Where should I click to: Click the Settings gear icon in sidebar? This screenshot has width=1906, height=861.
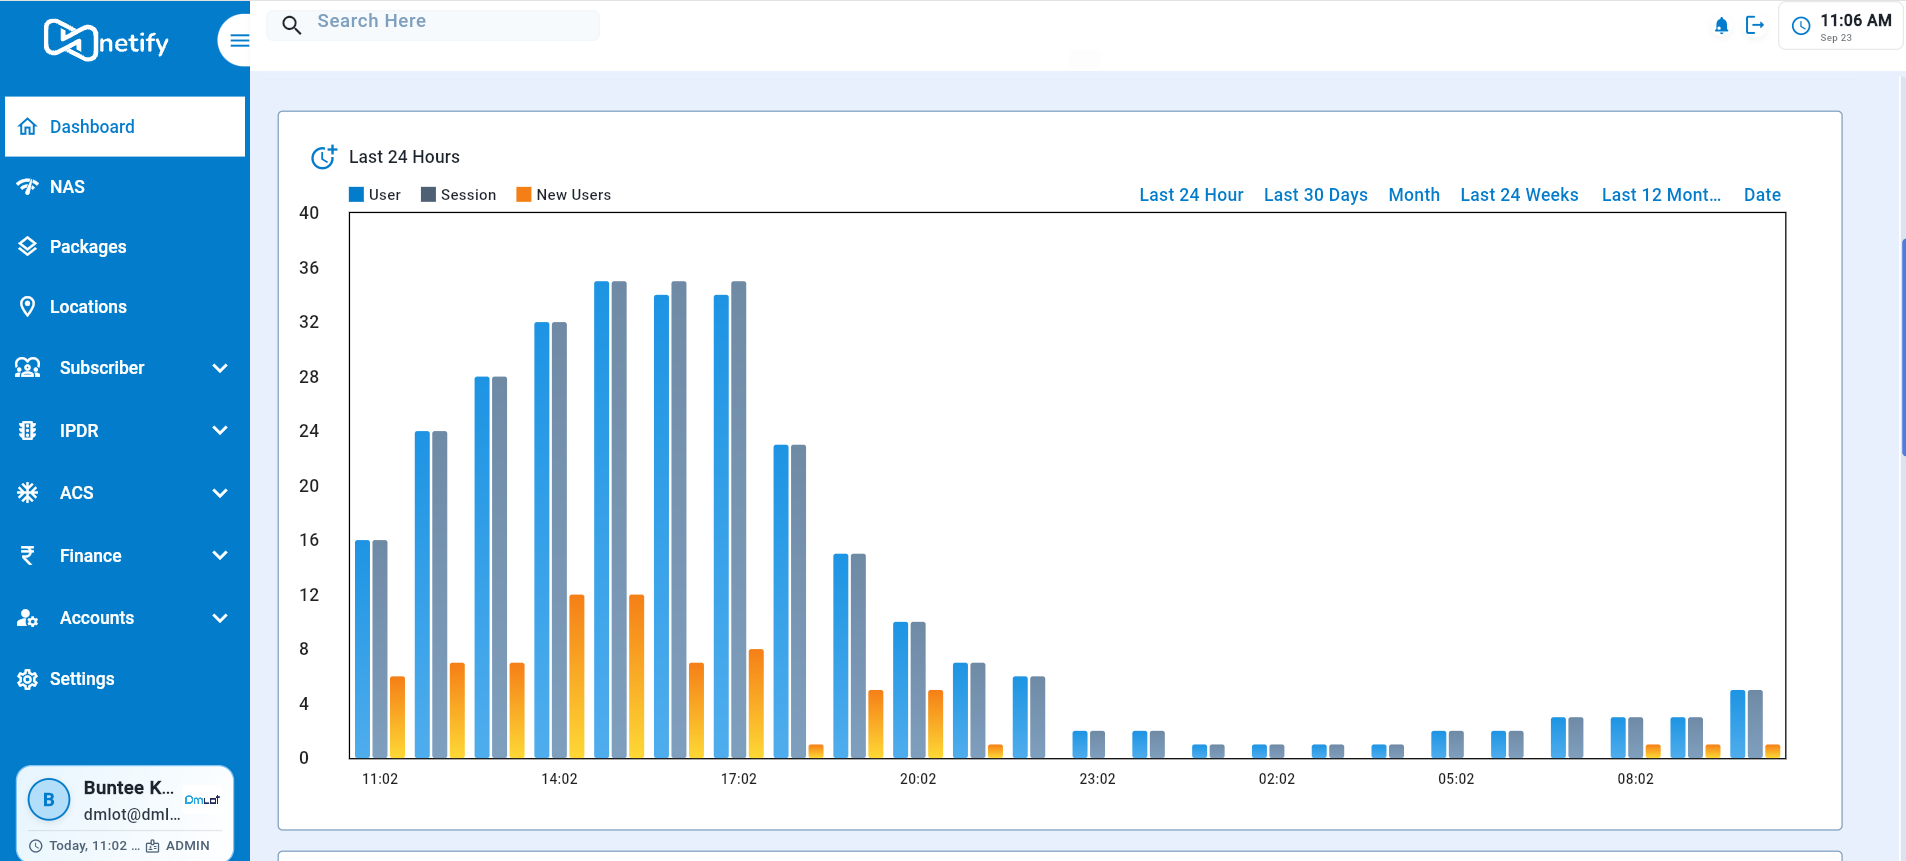tap(28, 680)
